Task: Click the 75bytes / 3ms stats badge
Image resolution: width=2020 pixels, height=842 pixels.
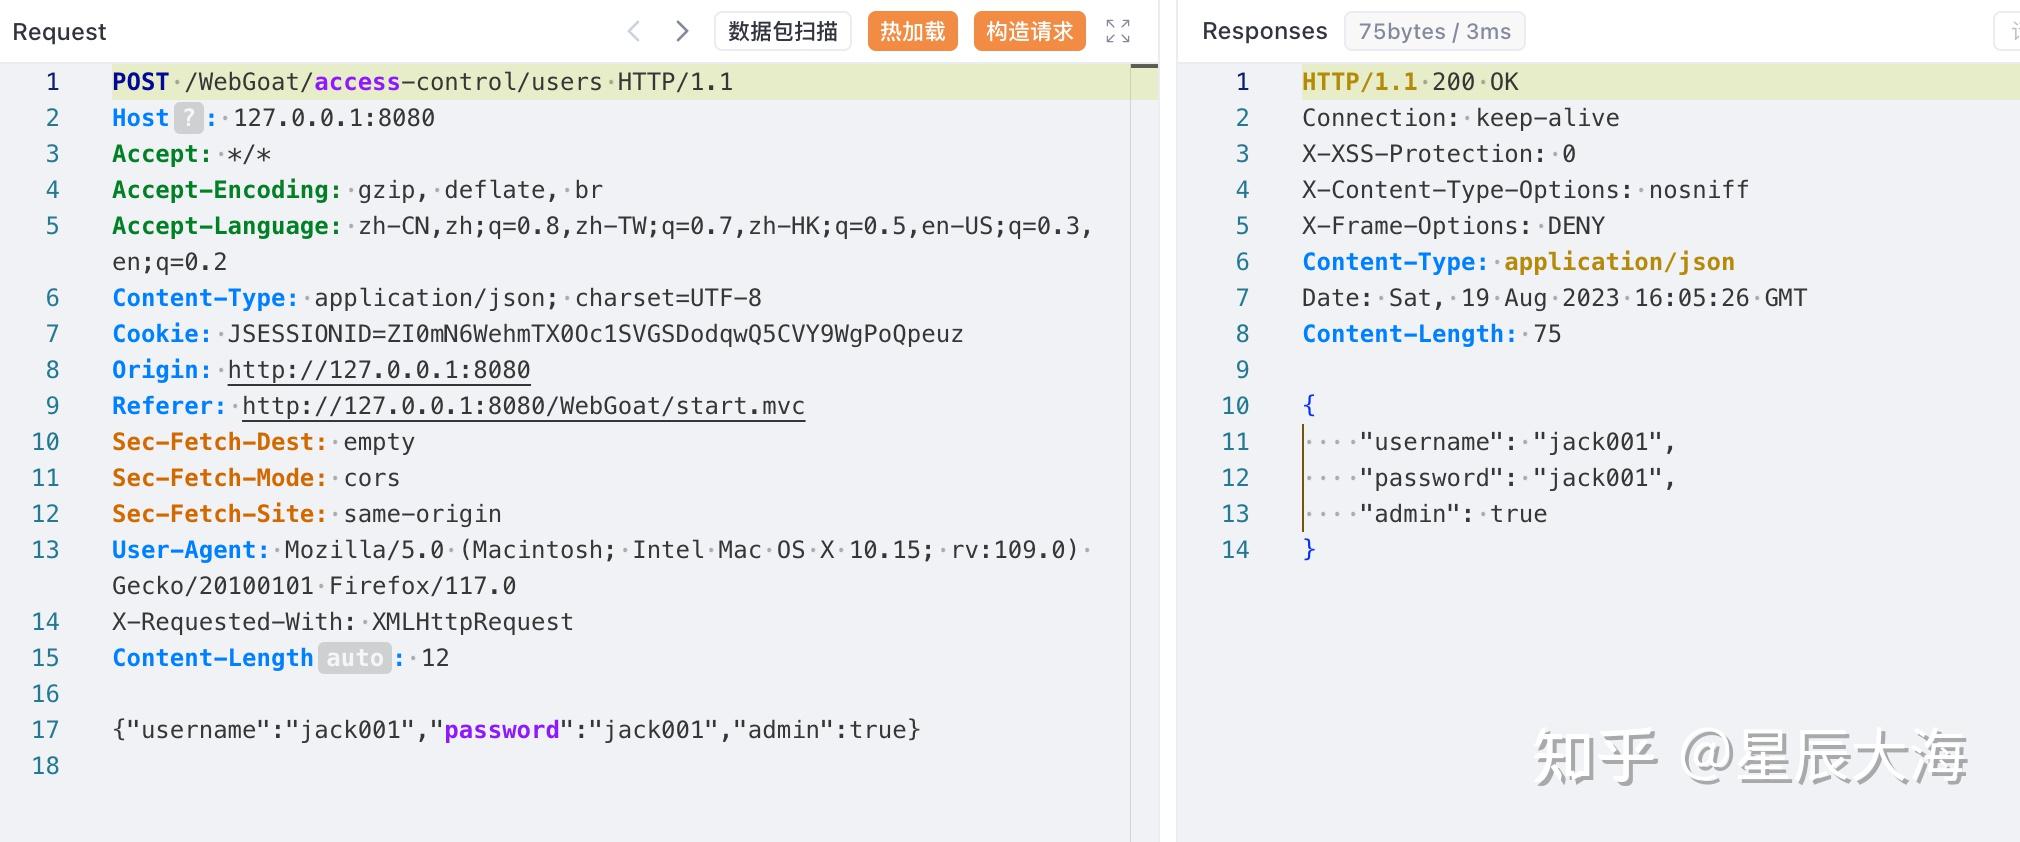Action: click(x=1434, y=31)
